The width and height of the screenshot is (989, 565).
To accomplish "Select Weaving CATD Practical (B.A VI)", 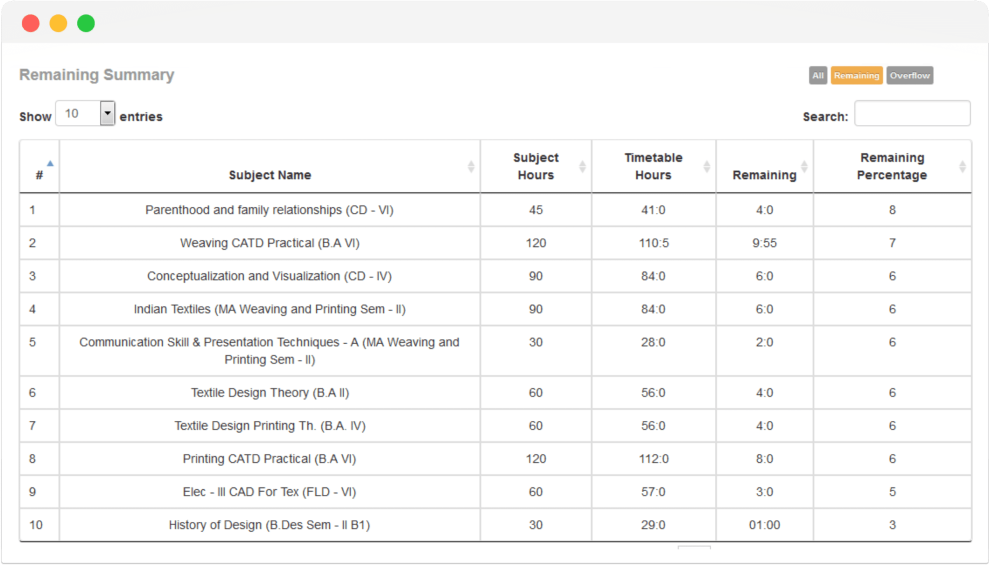I will pyautogui.click(x=269, y=243).
